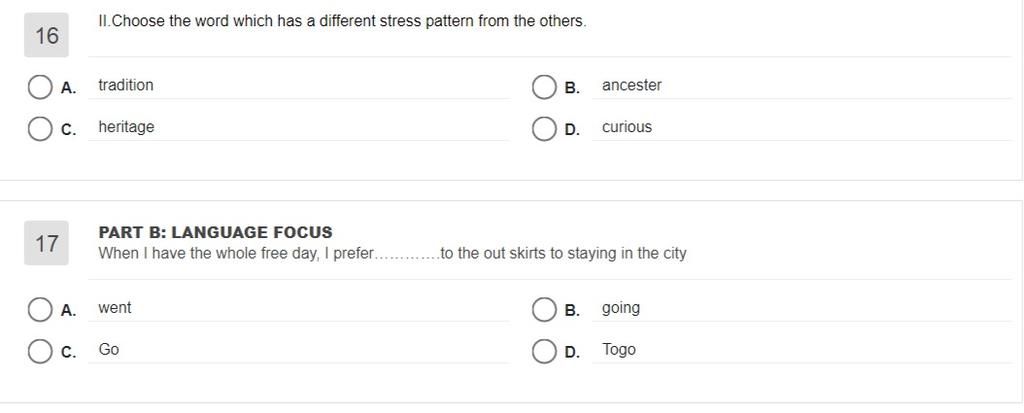Viewport: 1024px width, 413px height.
Task: Pick radio button D 'Togo'
Action: click(x=544, y=352)
